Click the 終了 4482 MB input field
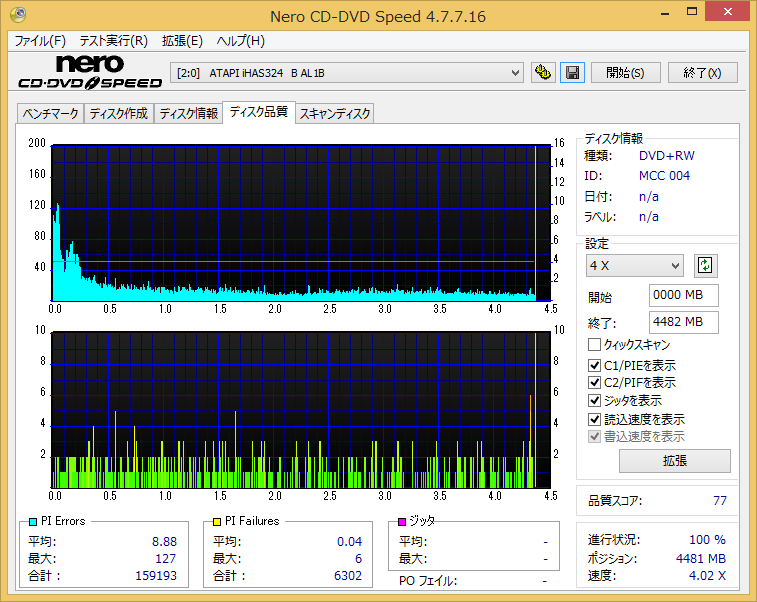The height and width of the screenshot is (602, 757). (x=683, y=322)
